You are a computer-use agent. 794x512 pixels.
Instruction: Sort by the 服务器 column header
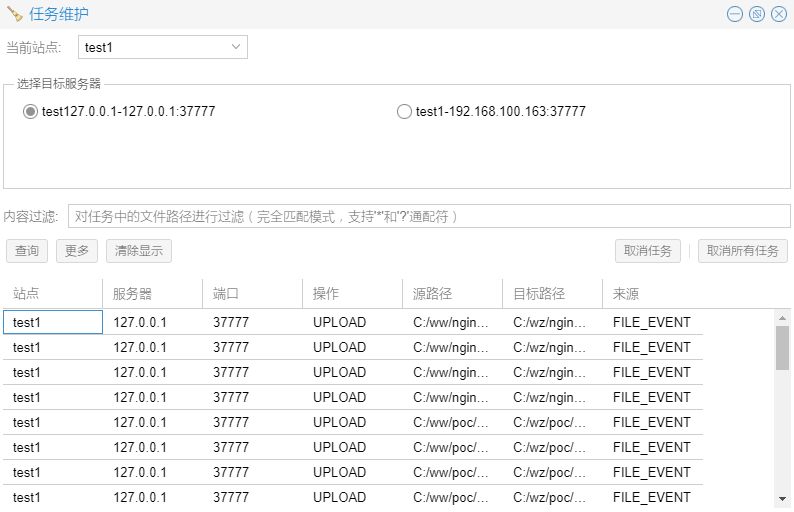152,294
